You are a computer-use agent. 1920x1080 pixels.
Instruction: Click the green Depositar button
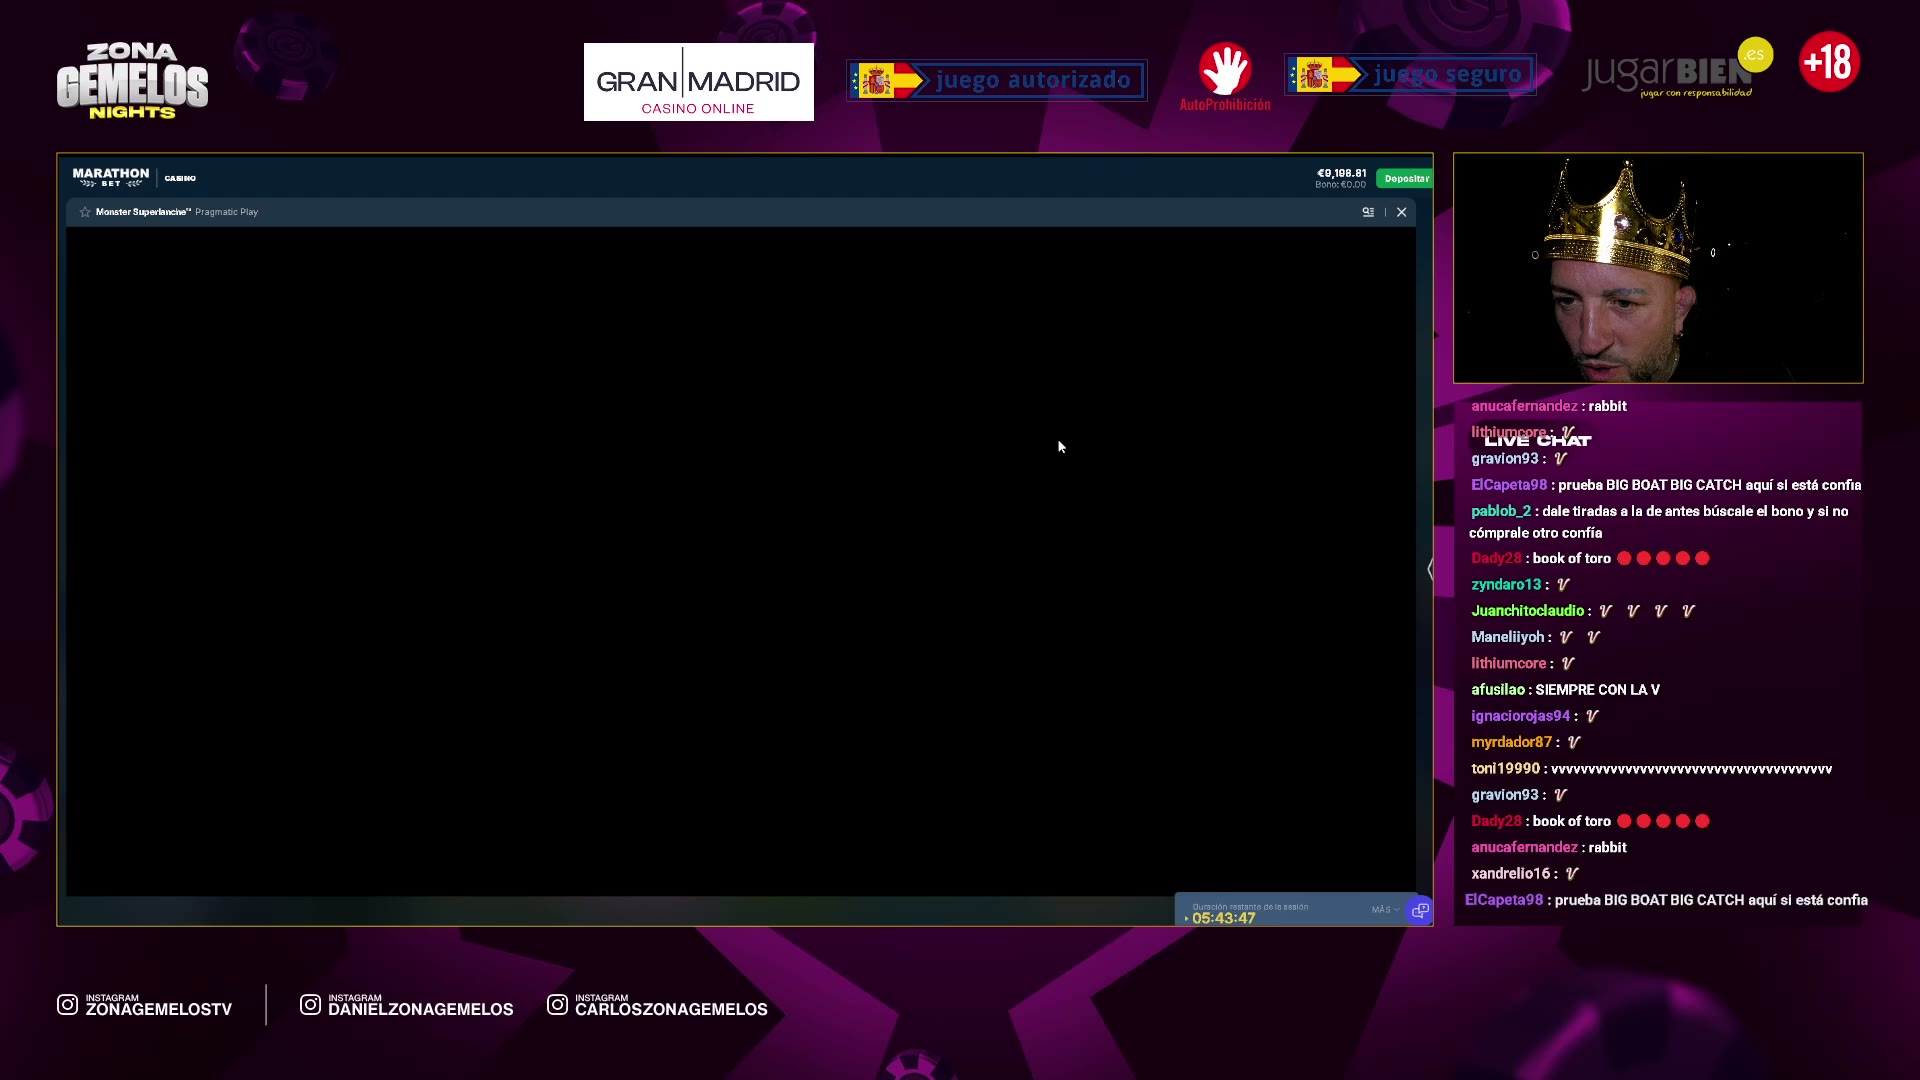[x=1405, y=178]
